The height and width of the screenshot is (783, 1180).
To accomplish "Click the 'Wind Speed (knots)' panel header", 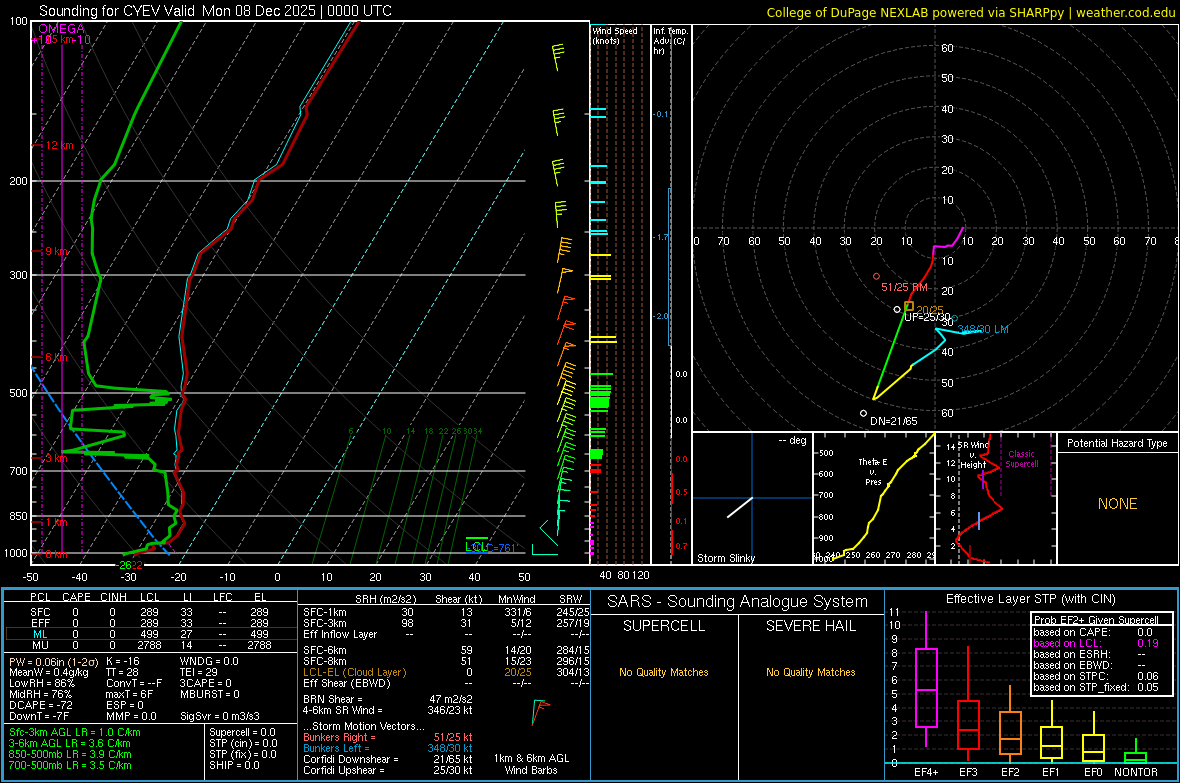I will [x=615, y=35].
